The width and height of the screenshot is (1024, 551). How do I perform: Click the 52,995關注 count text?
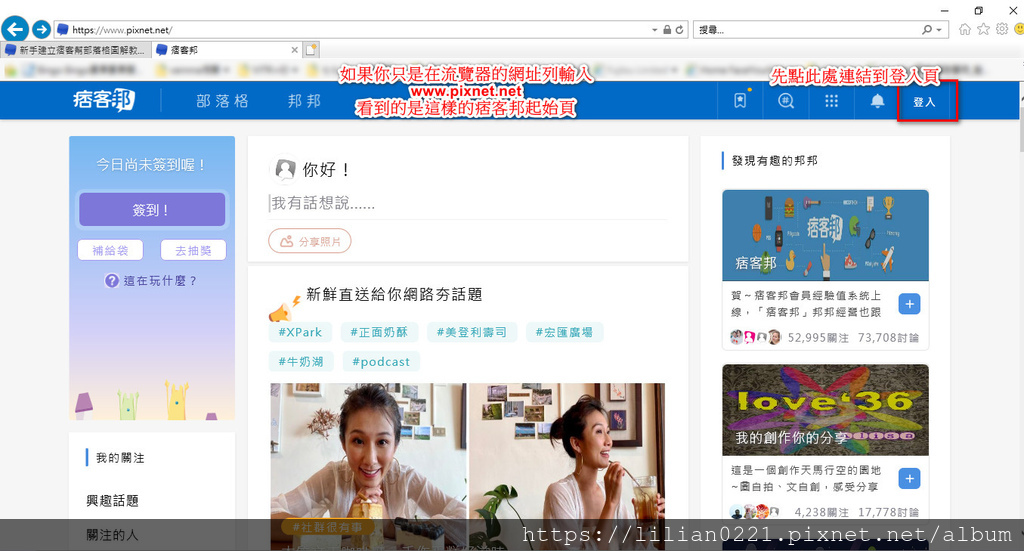pyautogui.click(x=818, y=338)
